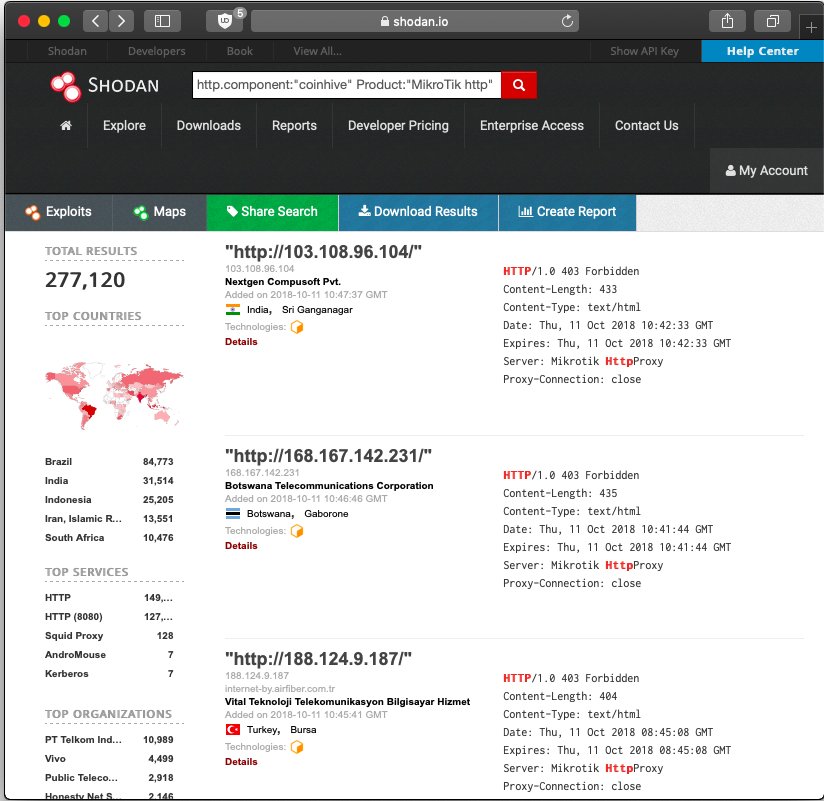Viewport: 824px width, 801px height.
Task: Open result "http://103.108.96.104/" heading
Action: [x=323, y=252]
